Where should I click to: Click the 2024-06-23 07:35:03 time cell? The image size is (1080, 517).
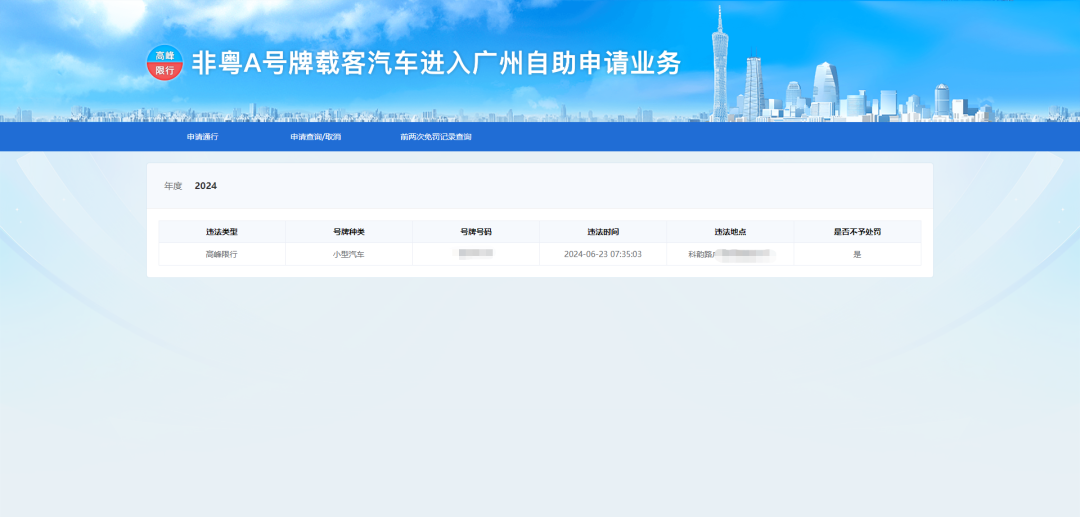pyautogui.click(x=603, y=255)
